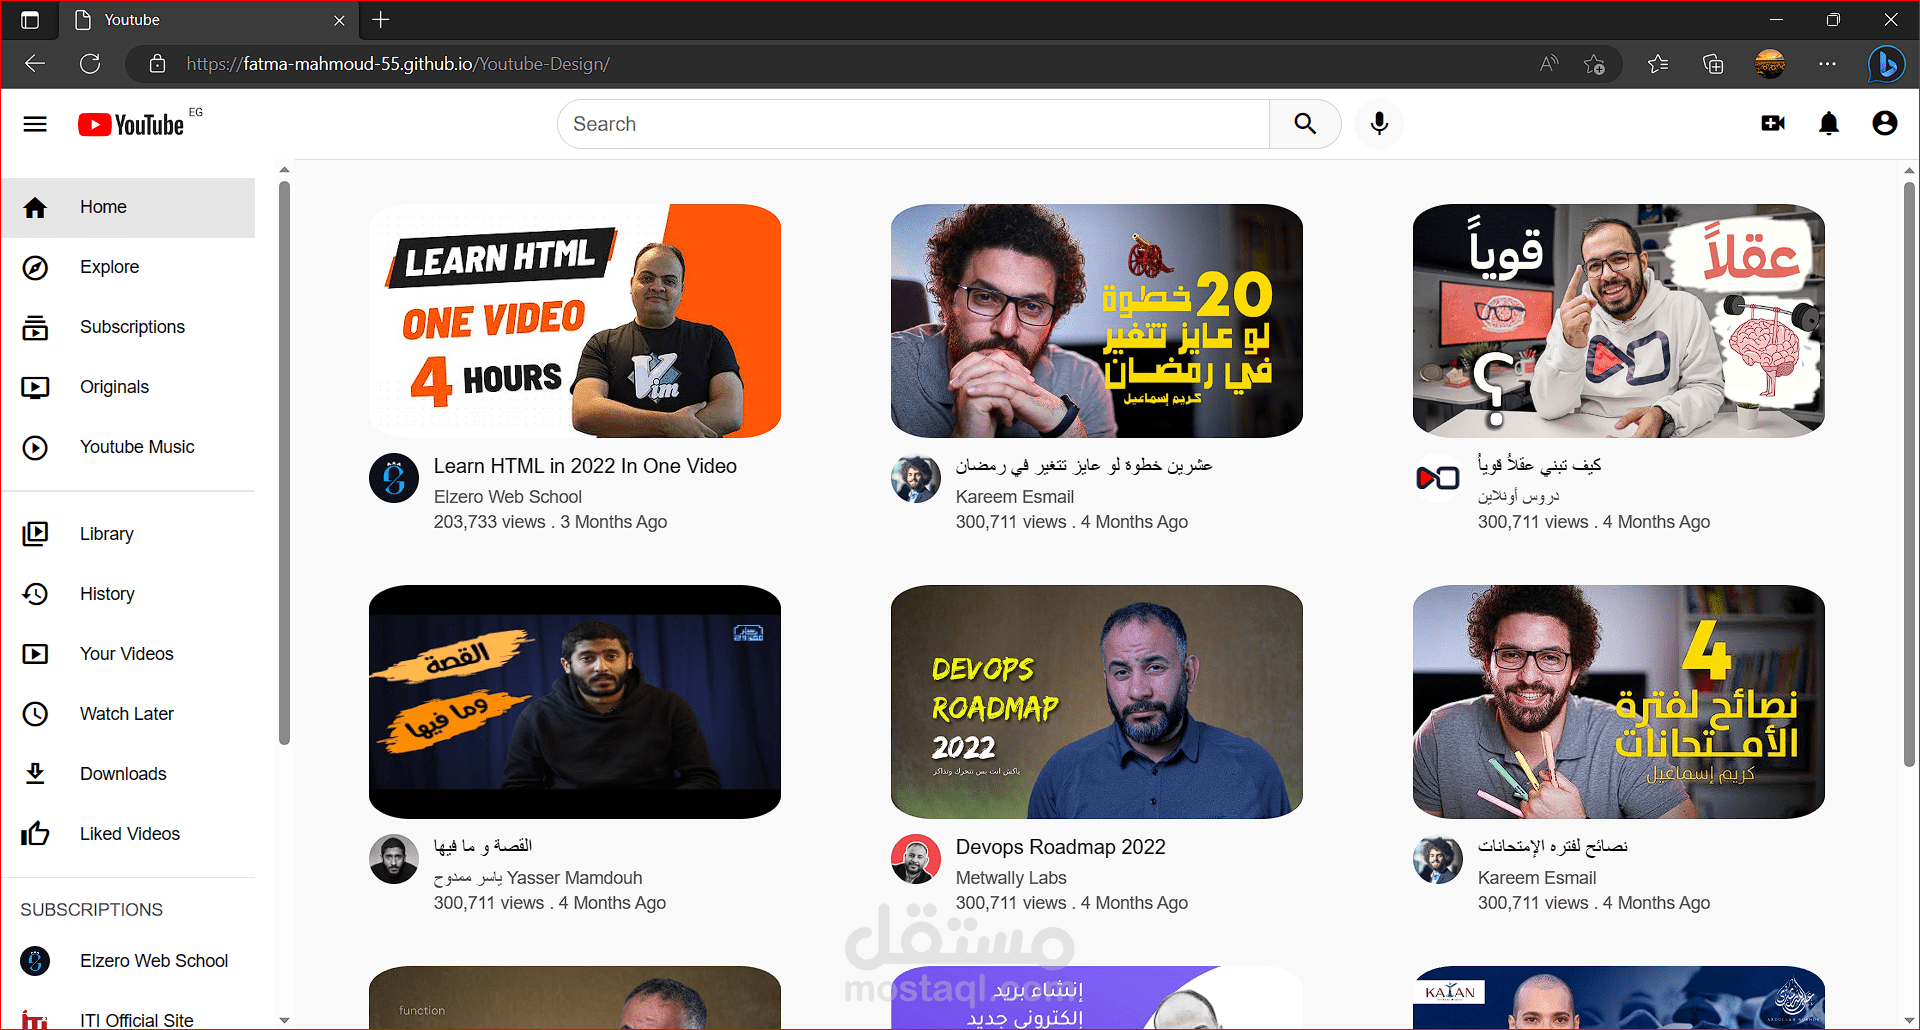Click the Explore compass icon
This screenshot has height=1030, width=1920.
point(35,267)
